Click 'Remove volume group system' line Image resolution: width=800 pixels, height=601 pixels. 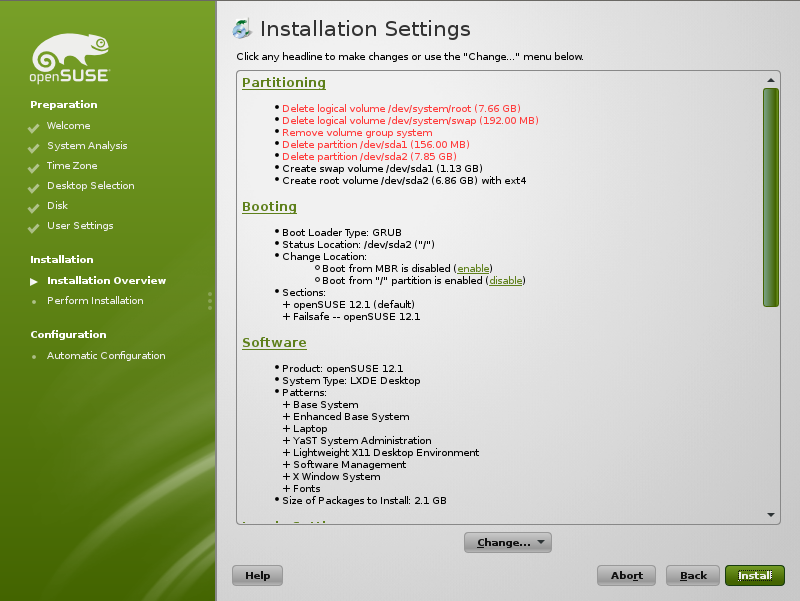pyautogui.click(x=357, y=133)
